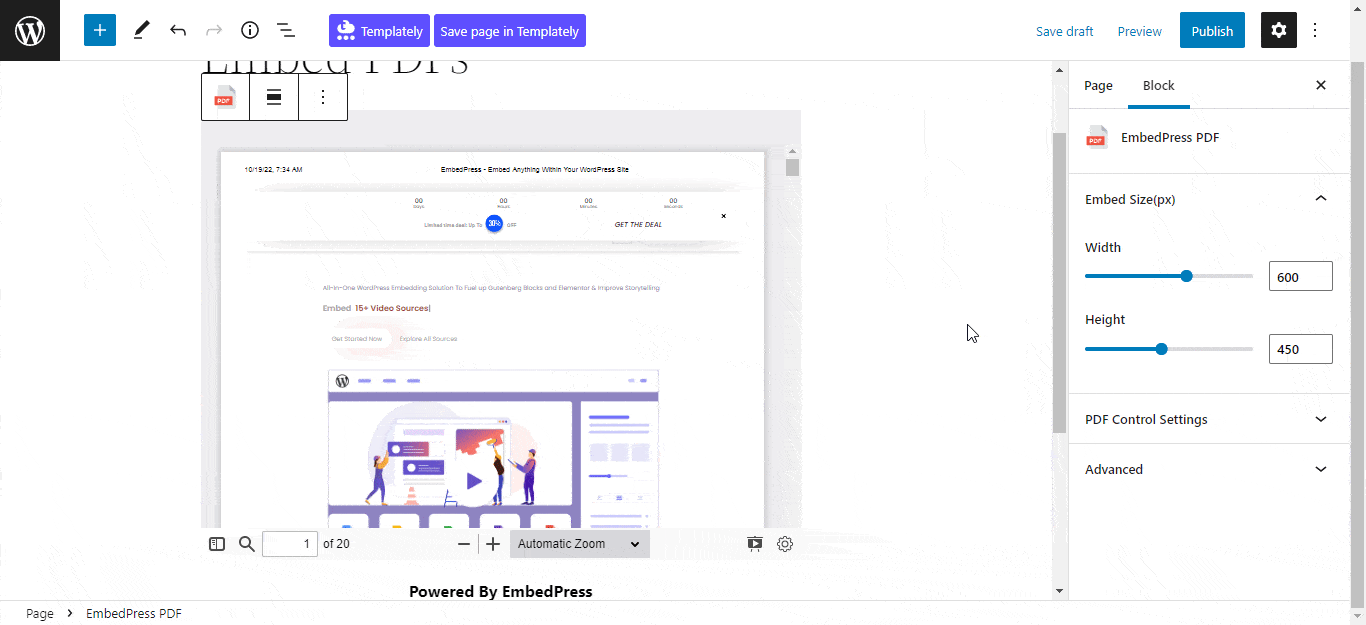Publish the page
The height and width of the screenshot is (625, 1366).
[1212, 30]
